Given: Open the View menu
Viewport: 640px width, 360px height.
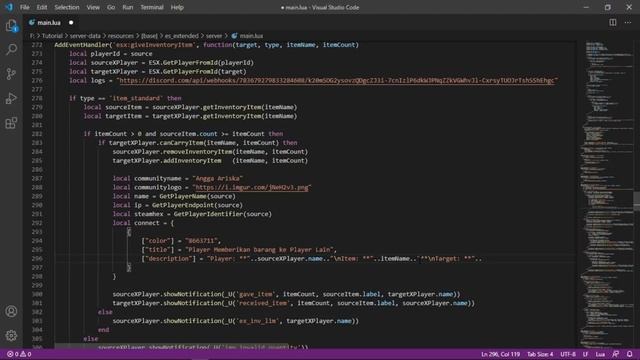Looking at the screenshot, I should pos(93,7).
